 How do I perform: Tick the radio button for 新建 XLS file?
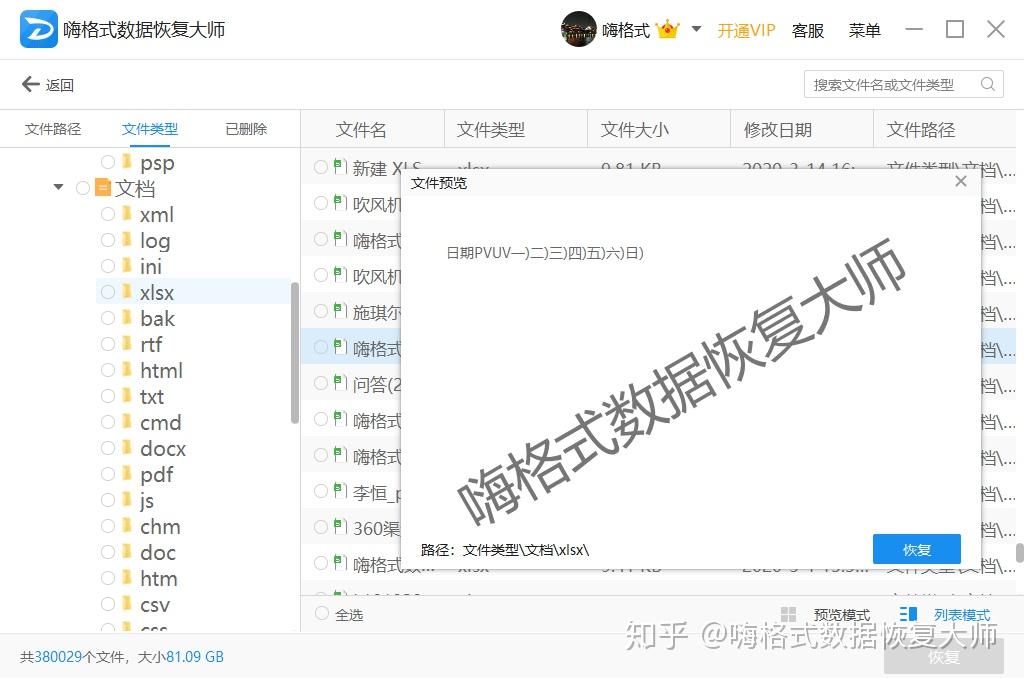pyautogui.click(x=321, y=167)
